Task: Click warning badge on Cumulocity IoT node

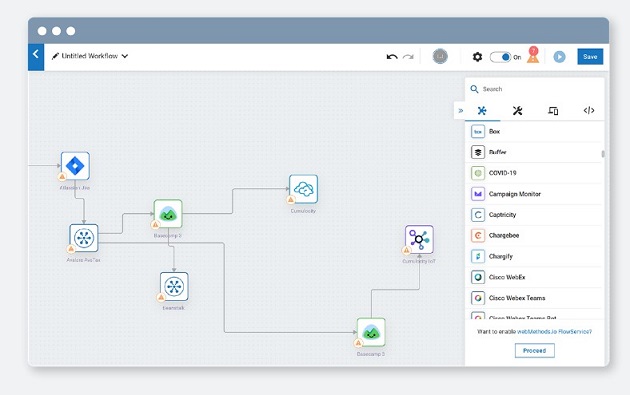Action: point(406,250)
